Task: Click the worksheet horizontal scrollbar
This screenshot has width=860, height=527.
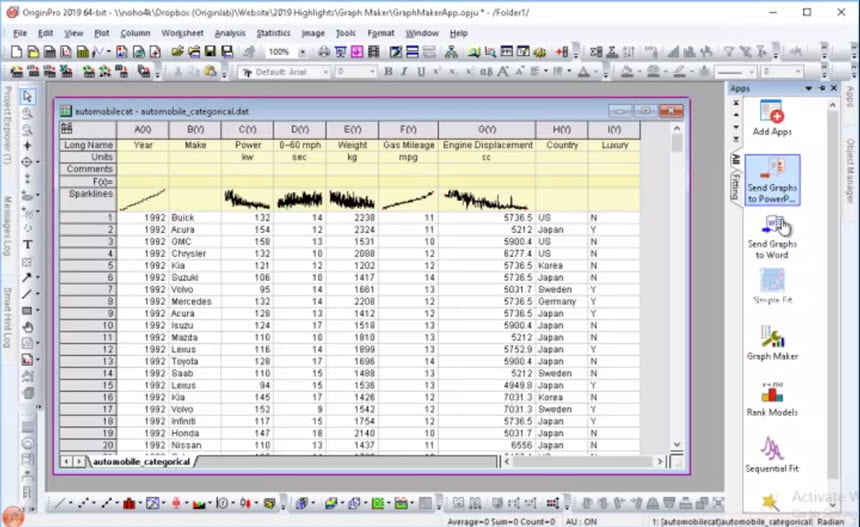Action: pyautogui.click(x=584, y=462)
